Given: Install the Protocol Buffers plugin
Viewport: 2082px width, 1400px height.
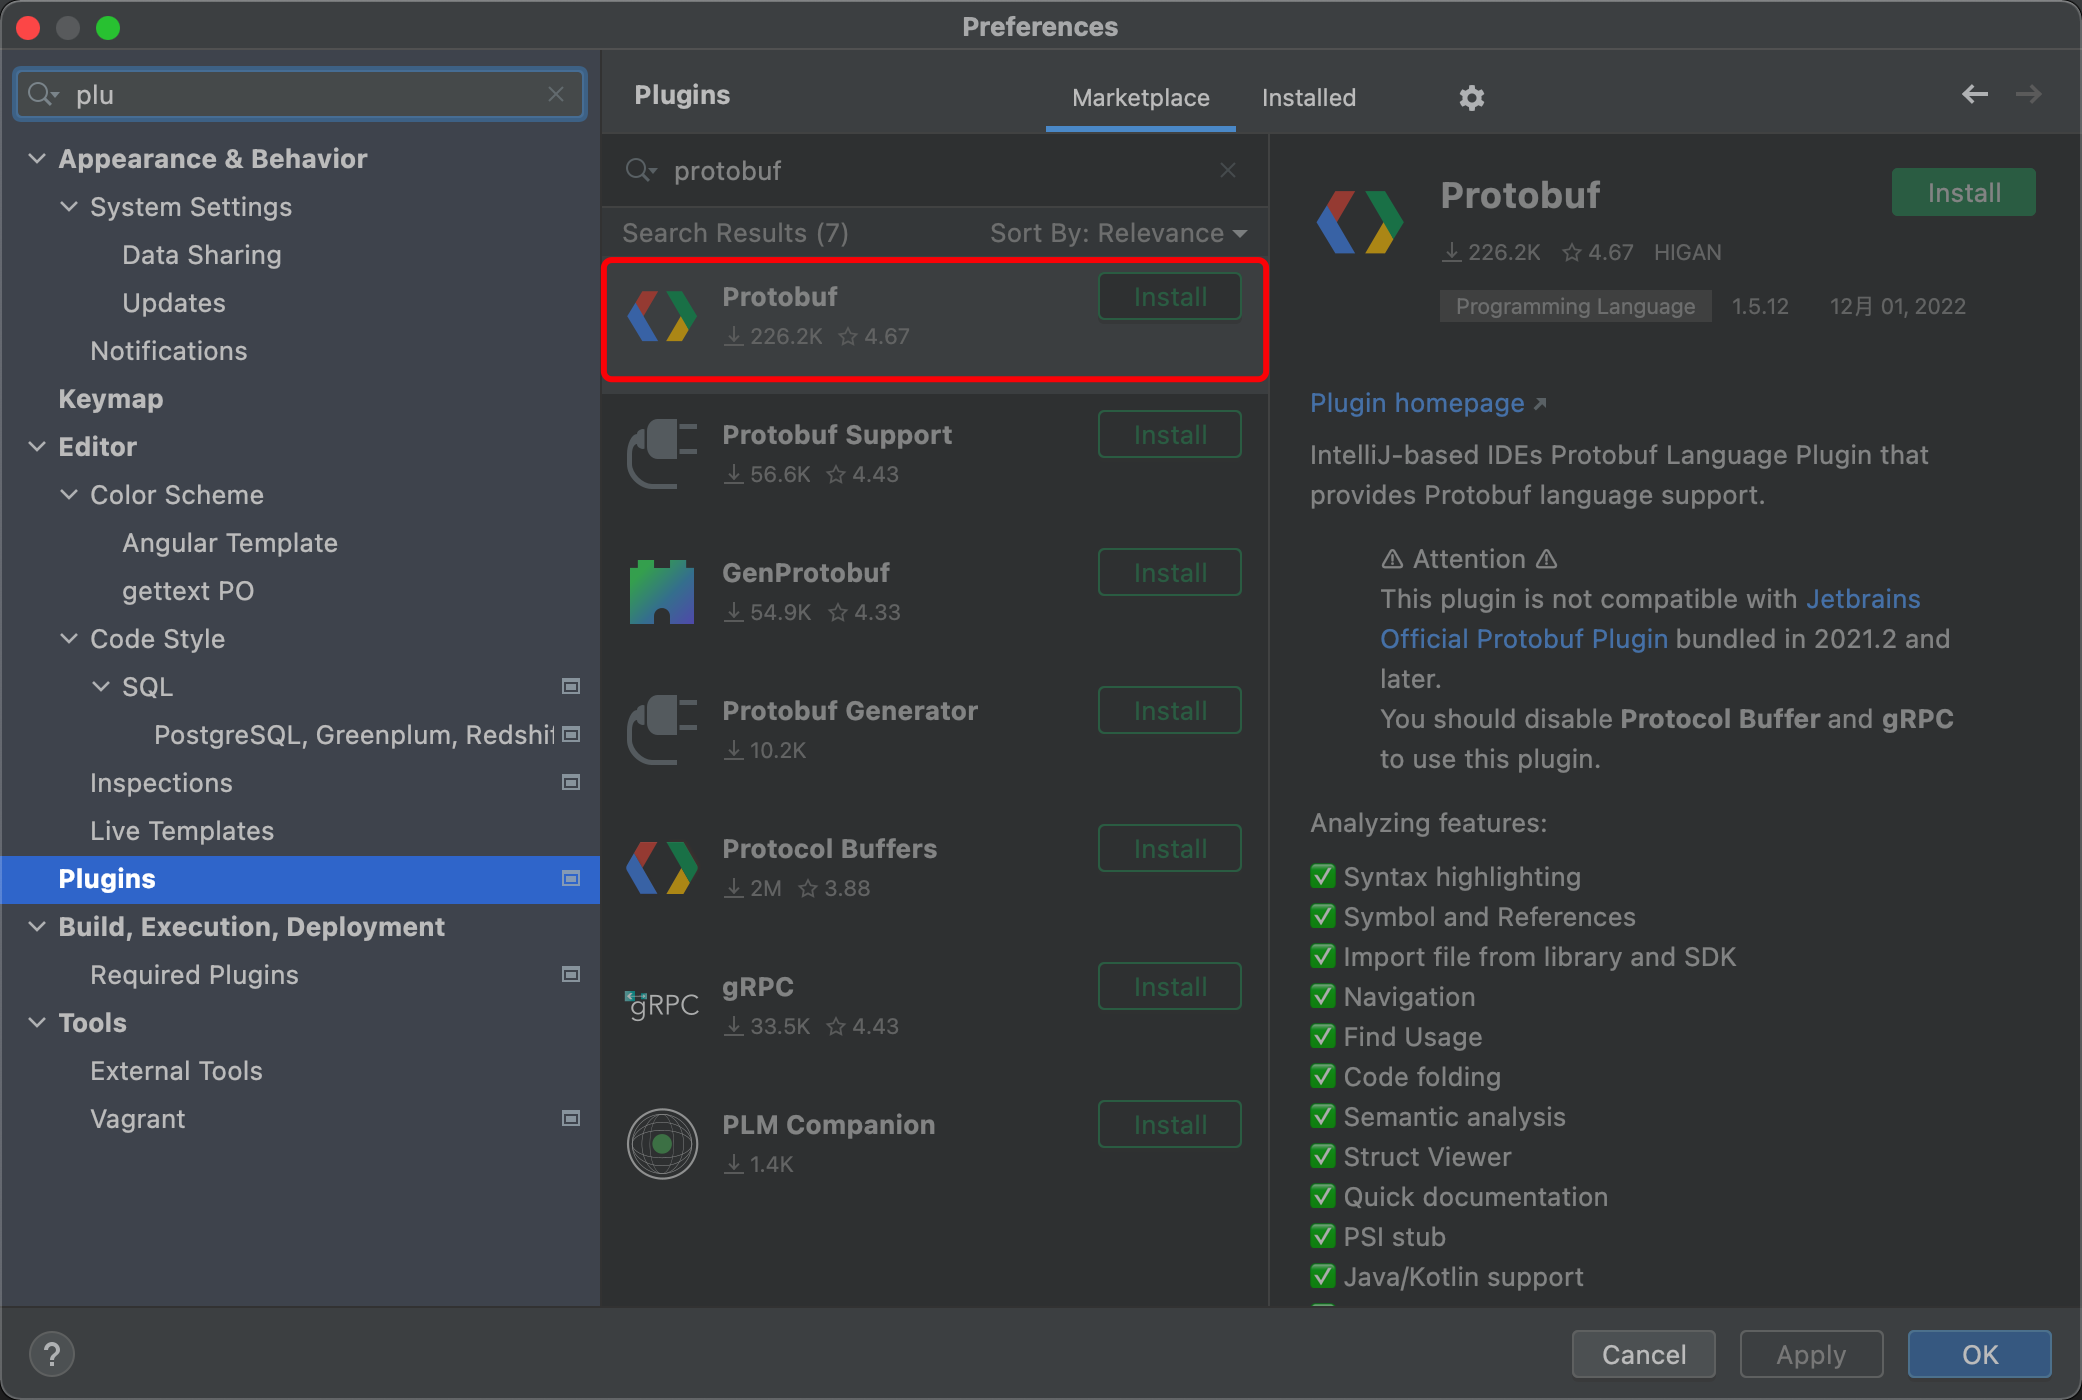Looking at the screenshot, I should 1170,849.
